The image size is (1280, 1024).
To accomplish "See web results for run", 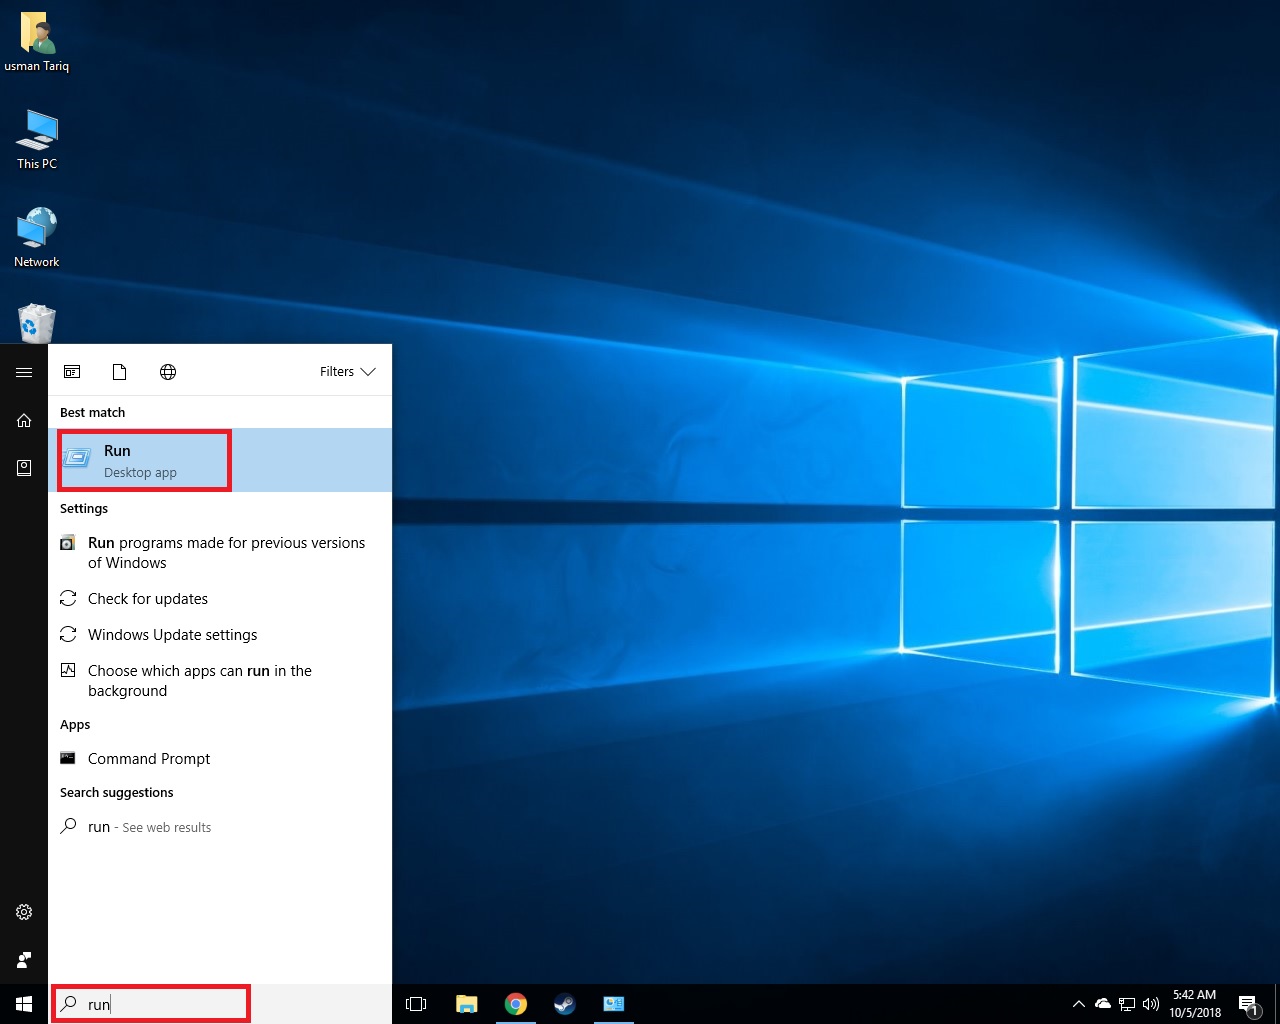I will point(150,827).
